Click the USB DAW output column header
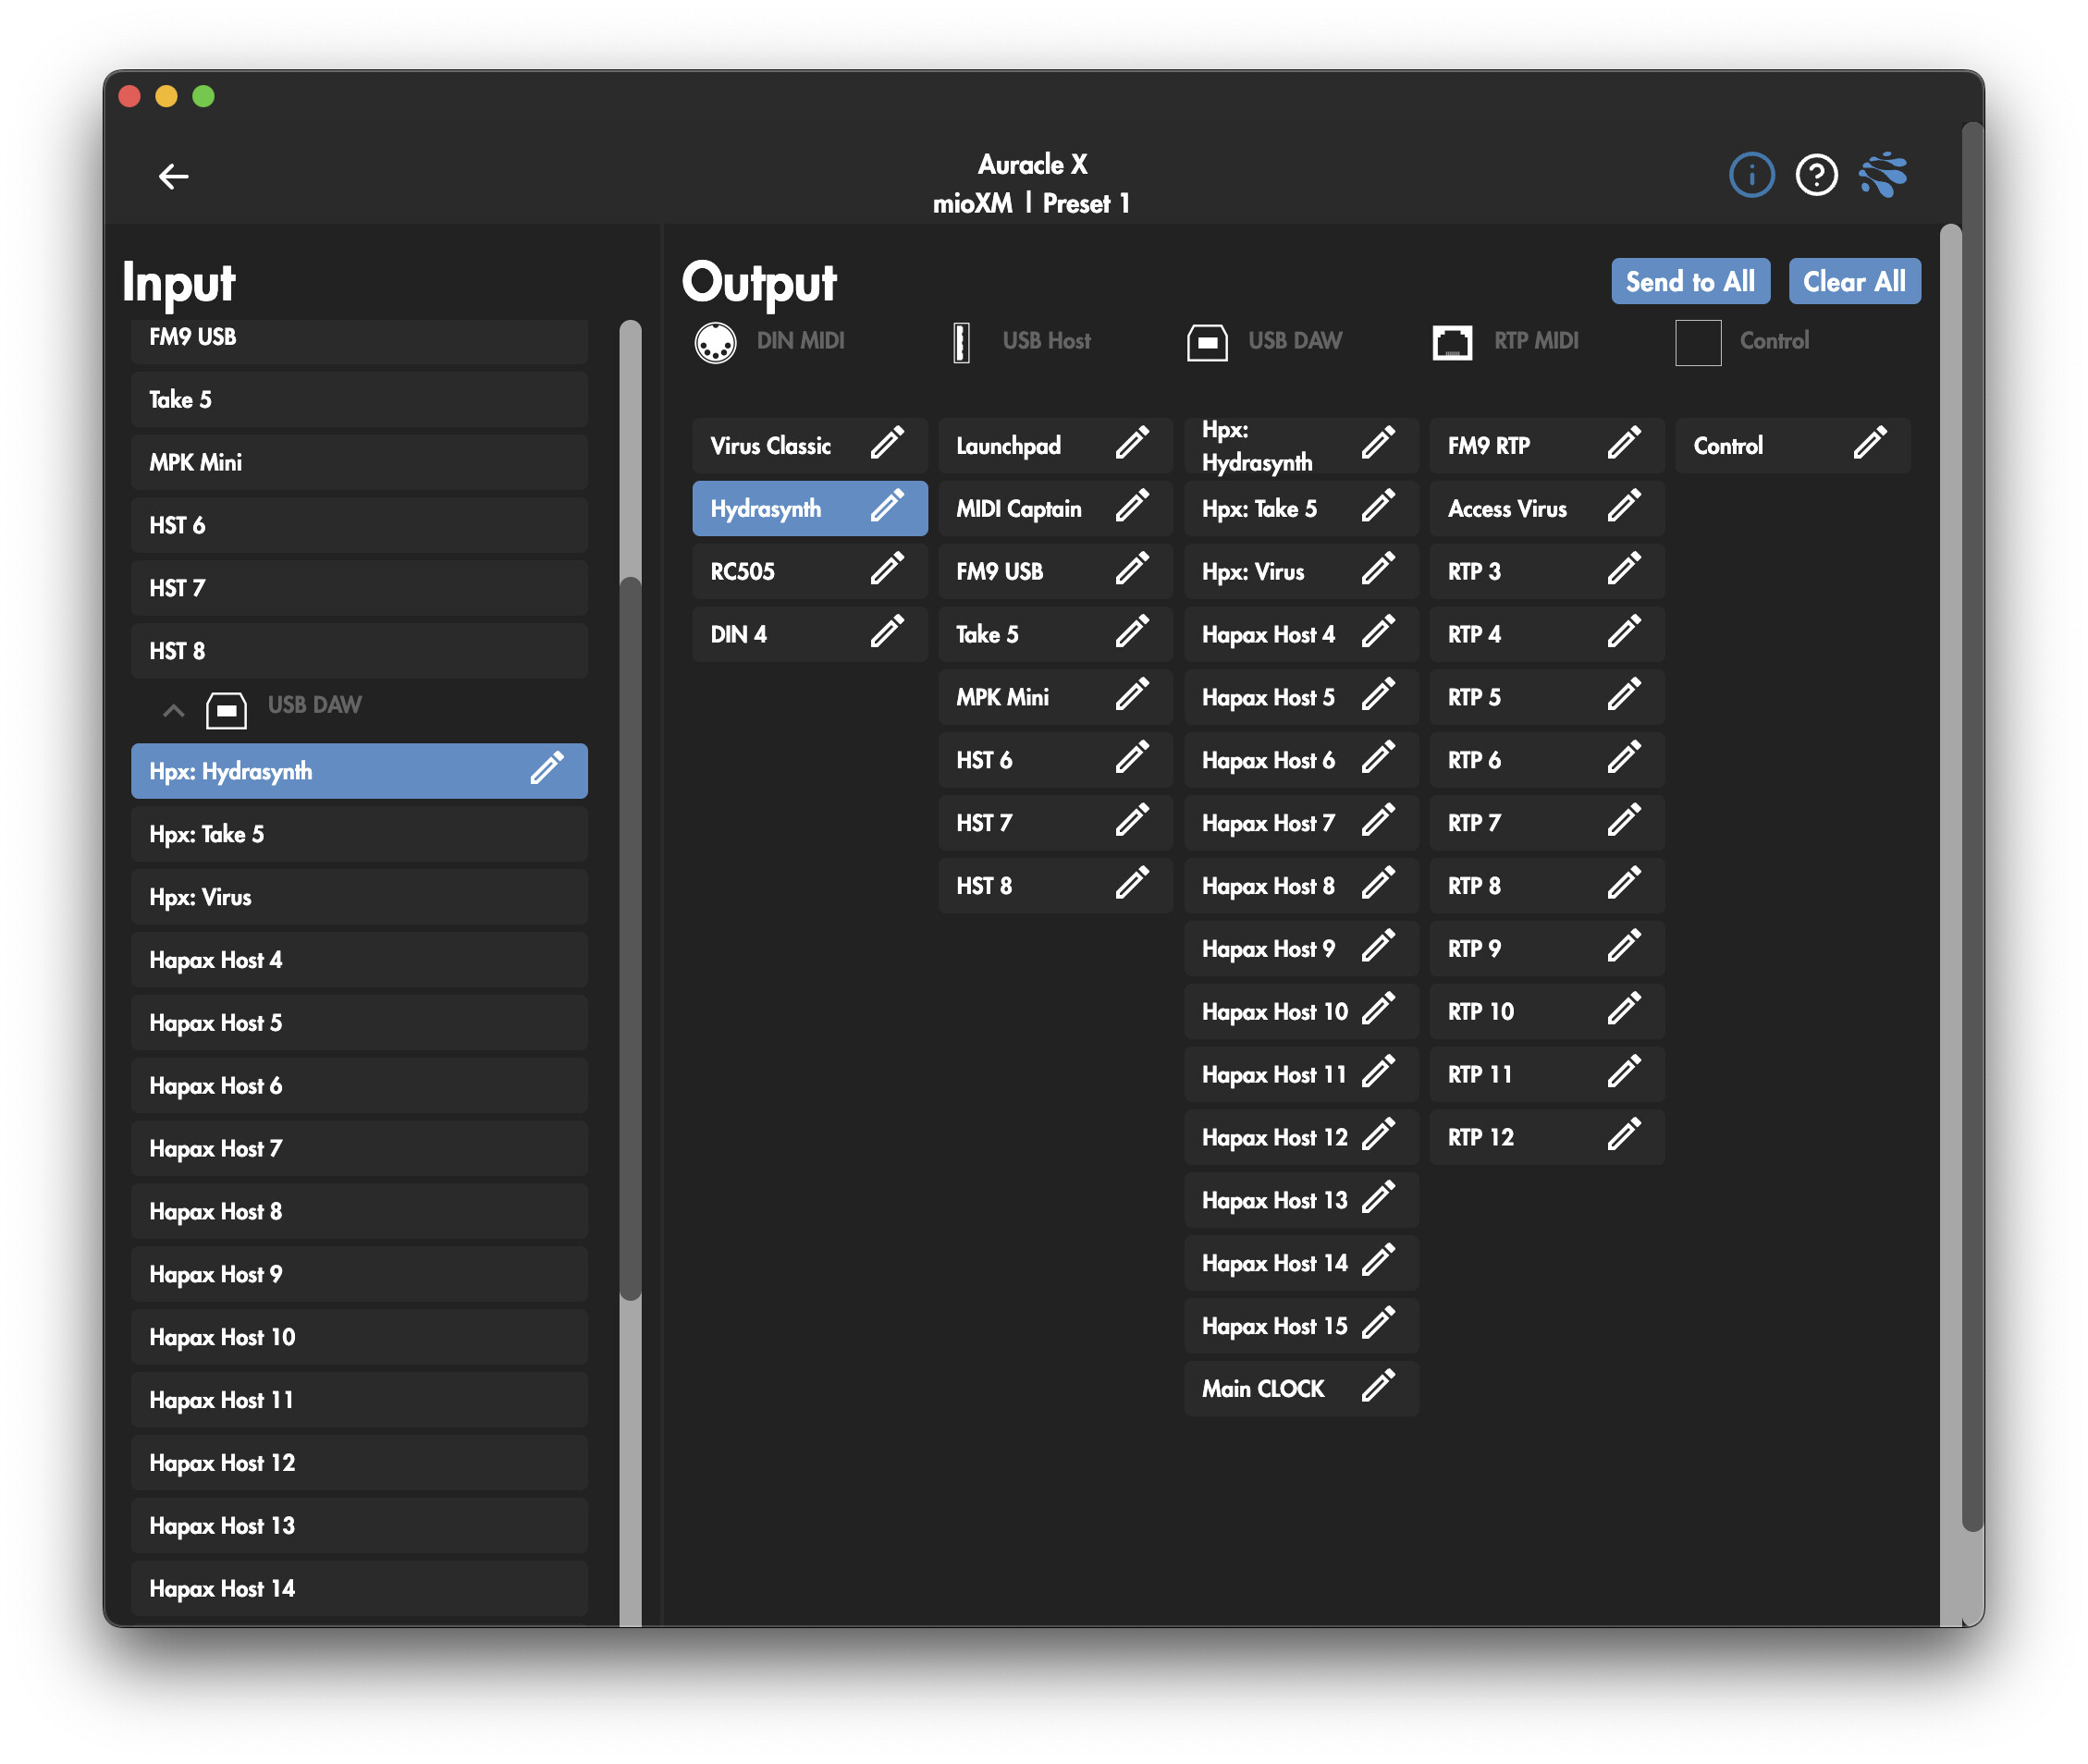 [x=1293, y=341]
